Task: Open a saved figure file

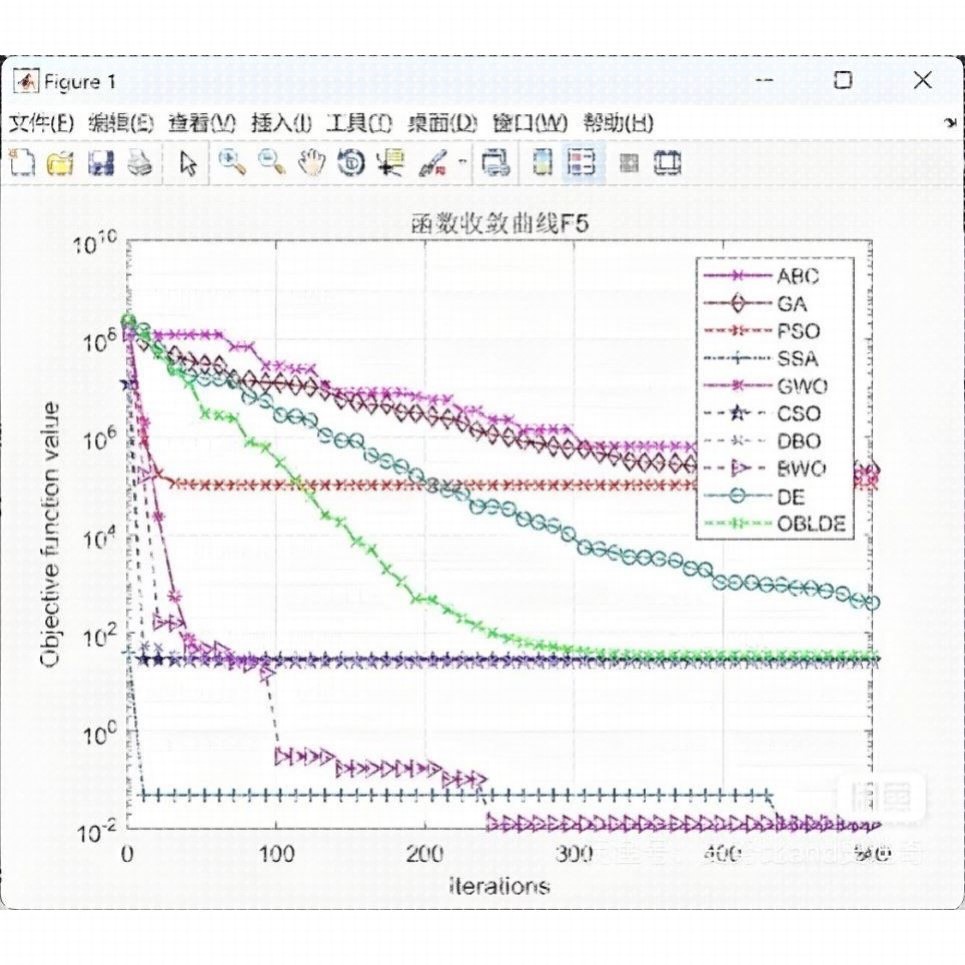Action: [x=62, y=163]
